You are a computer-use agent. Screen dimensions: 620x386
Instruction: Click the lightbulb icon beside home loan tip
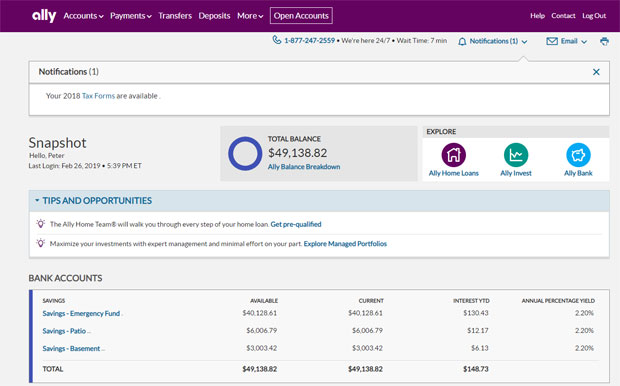[x=41, y=223]
